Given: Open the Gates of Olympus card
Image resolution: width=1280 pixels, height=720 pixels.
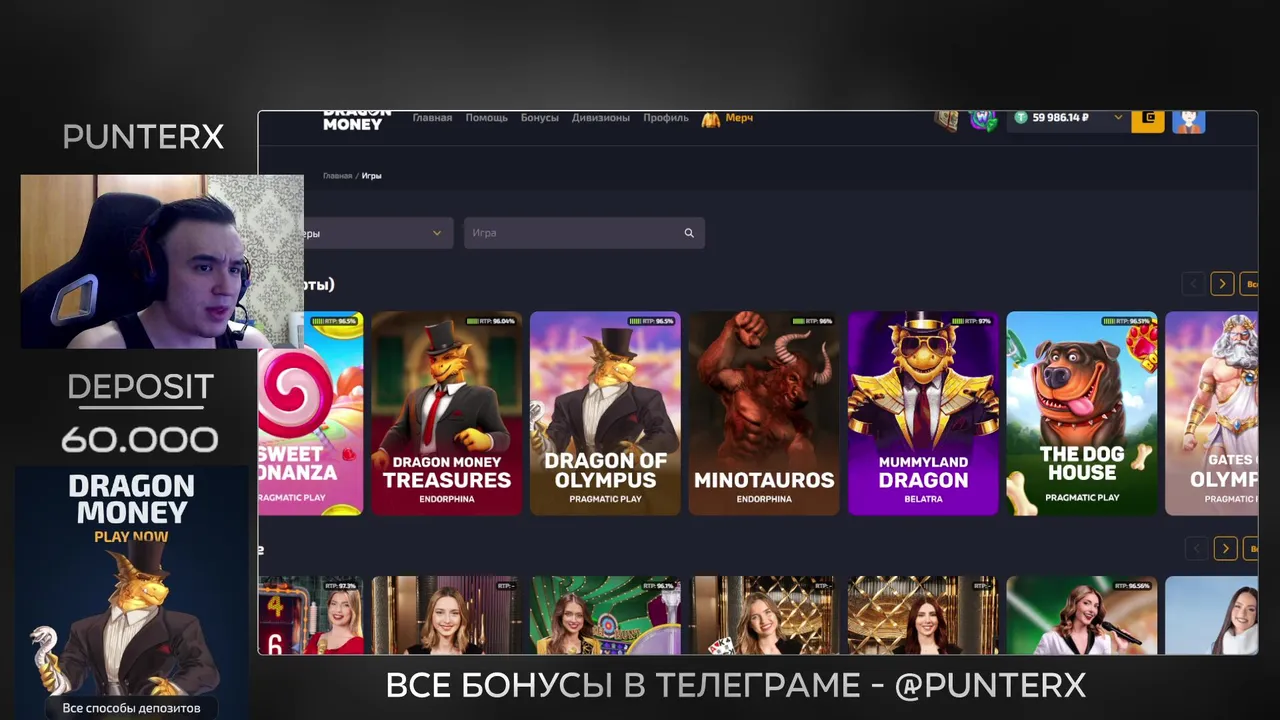Looking at the screenshot, I should [x=1212, y=413].
